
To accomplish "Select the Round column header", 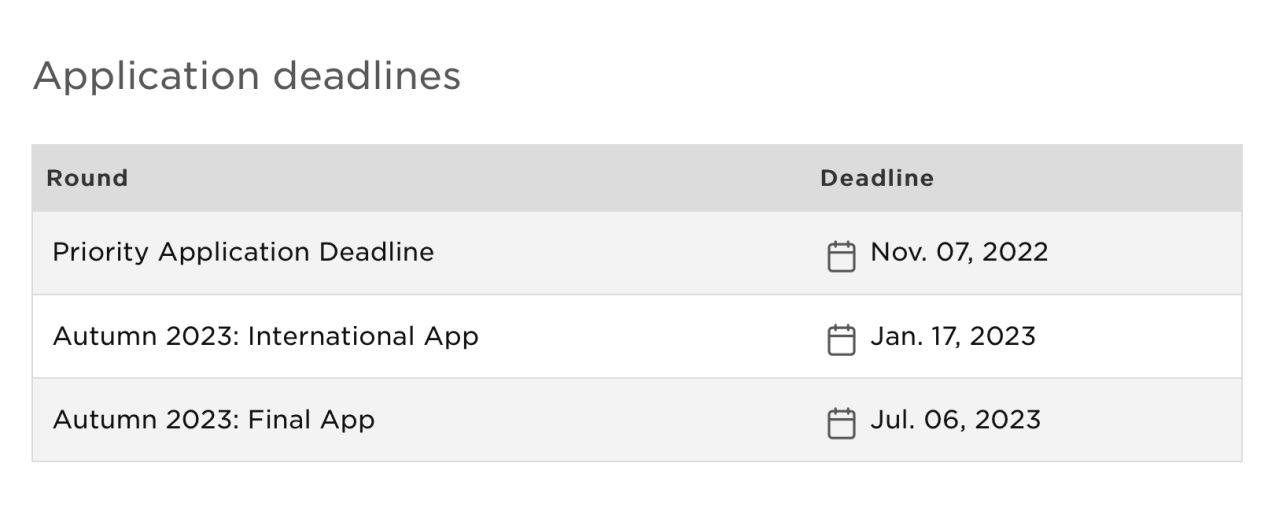I will 87,178.
